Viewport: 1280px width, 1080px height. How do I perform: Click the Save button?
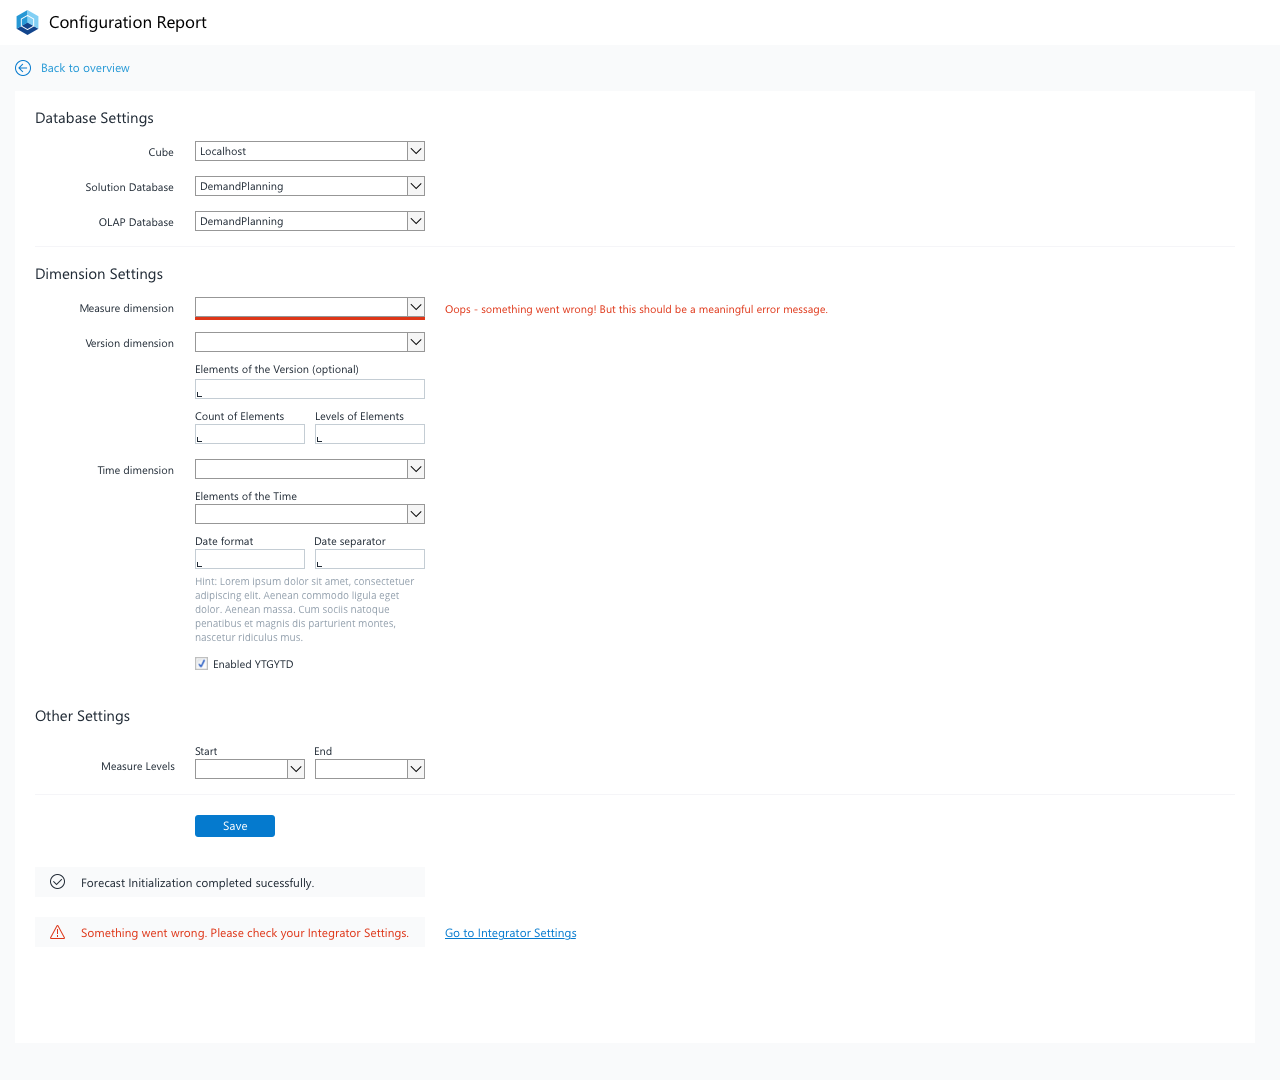[x=235, y=826]
